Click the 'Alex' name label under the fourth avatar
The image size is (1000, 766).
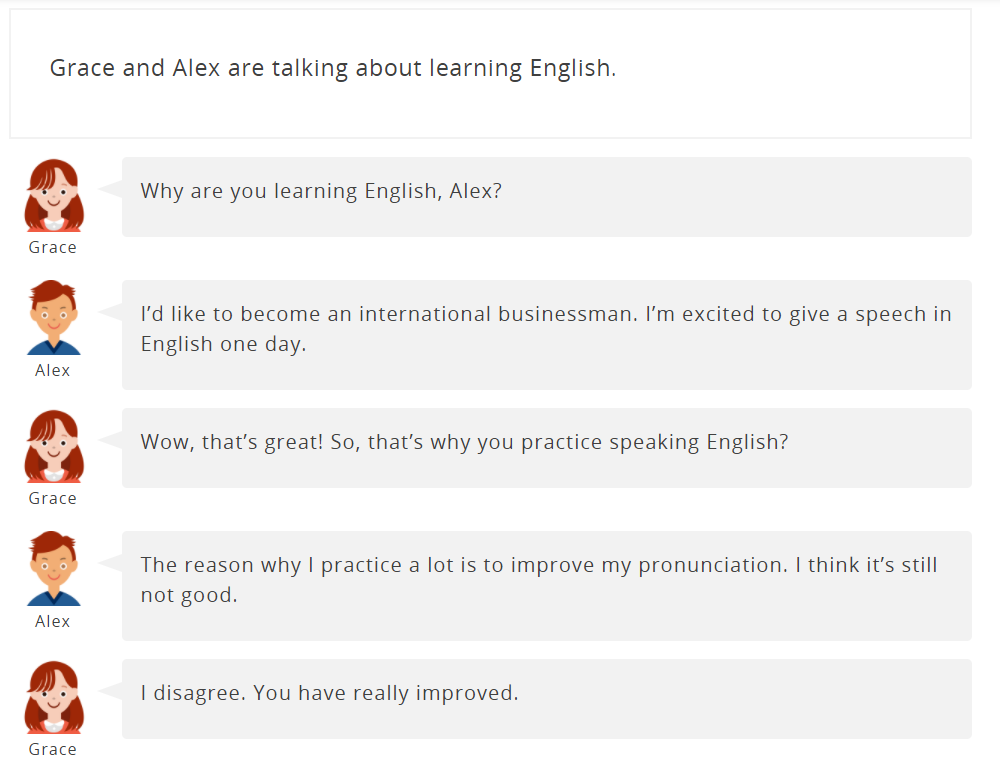pos(53,622)
